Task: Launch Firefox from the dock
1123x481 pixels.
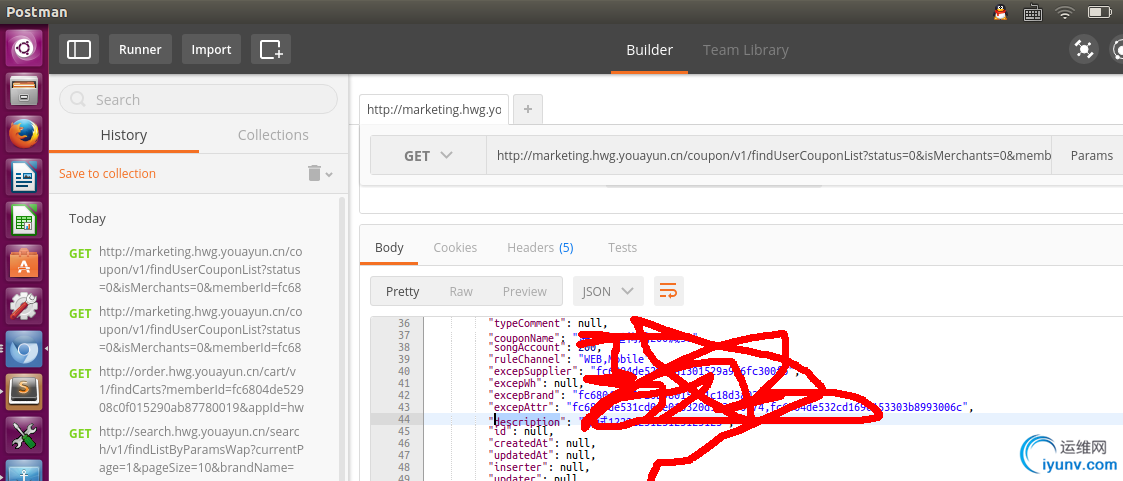Action: [24, 134]
